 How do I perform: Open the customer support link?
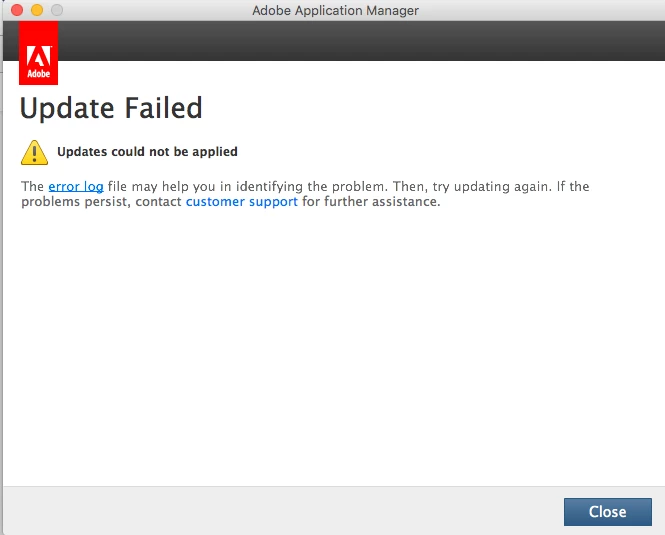coord(242,202)
